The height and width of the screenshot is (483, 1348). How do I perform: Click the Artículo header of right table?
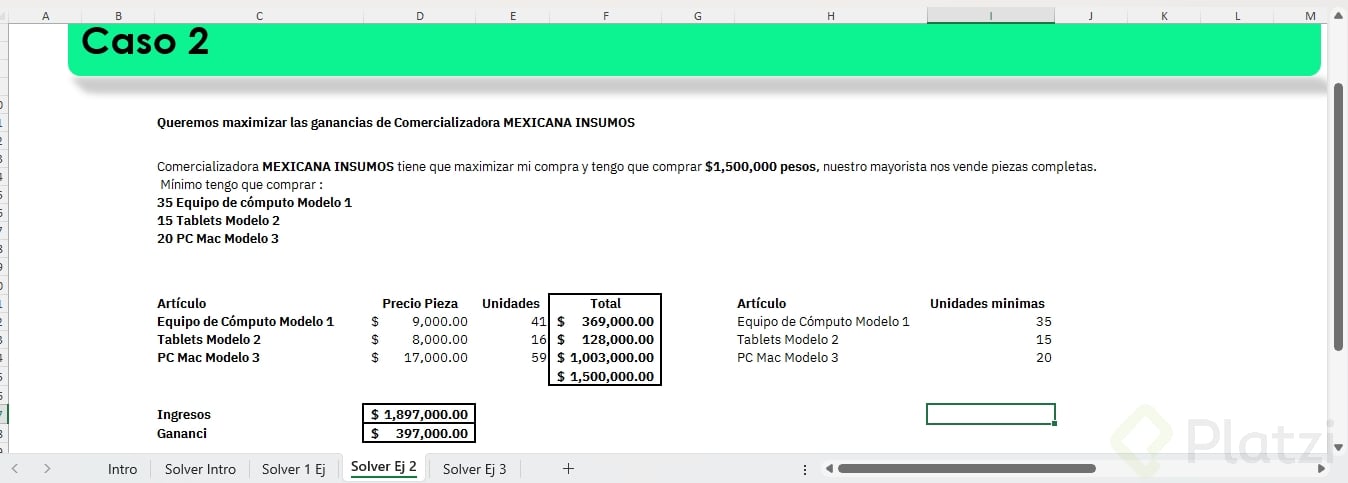click(x=761, y=303)
